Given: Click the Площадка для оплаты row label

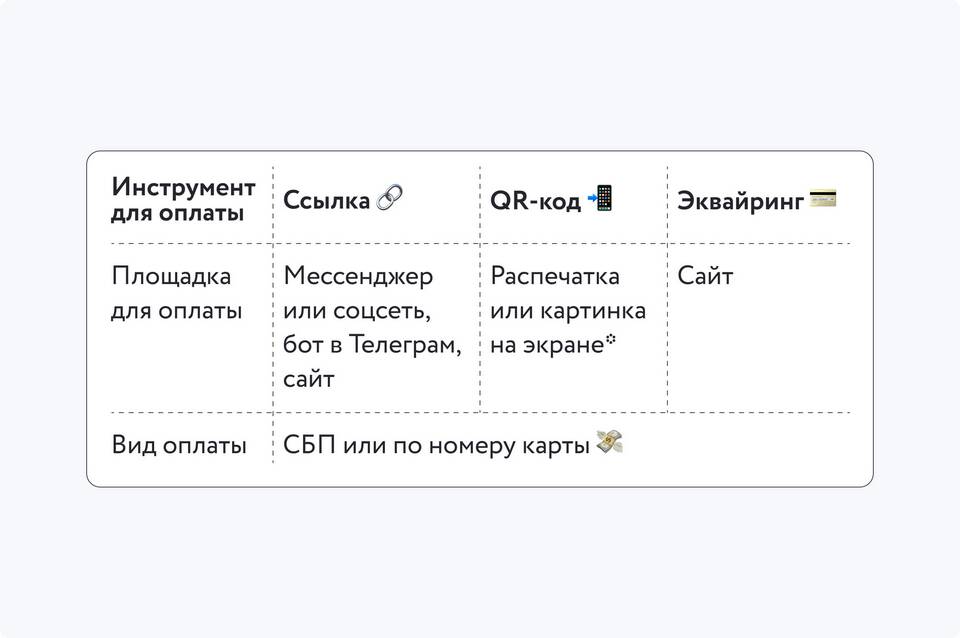Looking at the screenshot, I should (177, 293).
